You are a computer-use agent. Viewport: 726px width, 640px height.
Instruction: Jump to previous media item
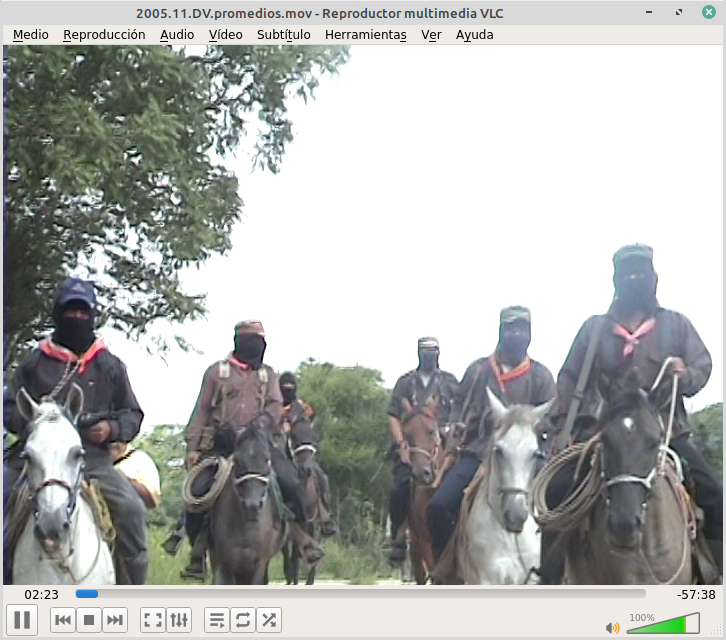63,619
